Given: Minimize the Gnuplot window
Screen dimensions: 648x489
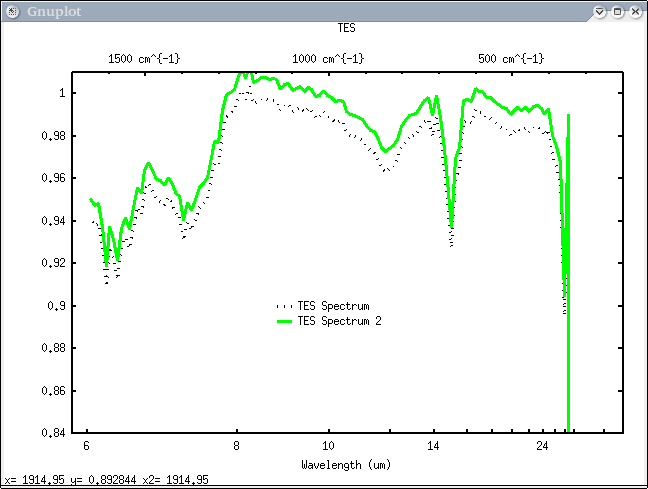Looking at the screenshot, I should click(x=599, y=12).
